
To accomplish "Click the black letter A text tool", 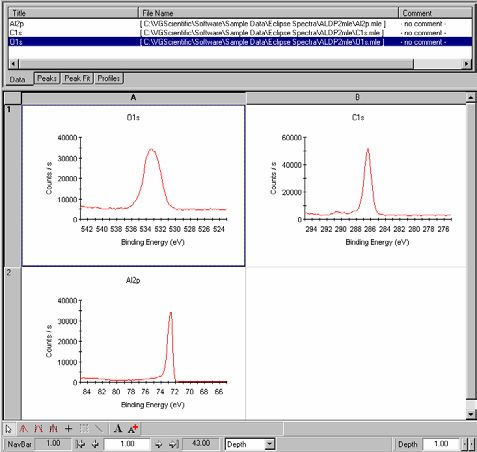I will point(118,429).
